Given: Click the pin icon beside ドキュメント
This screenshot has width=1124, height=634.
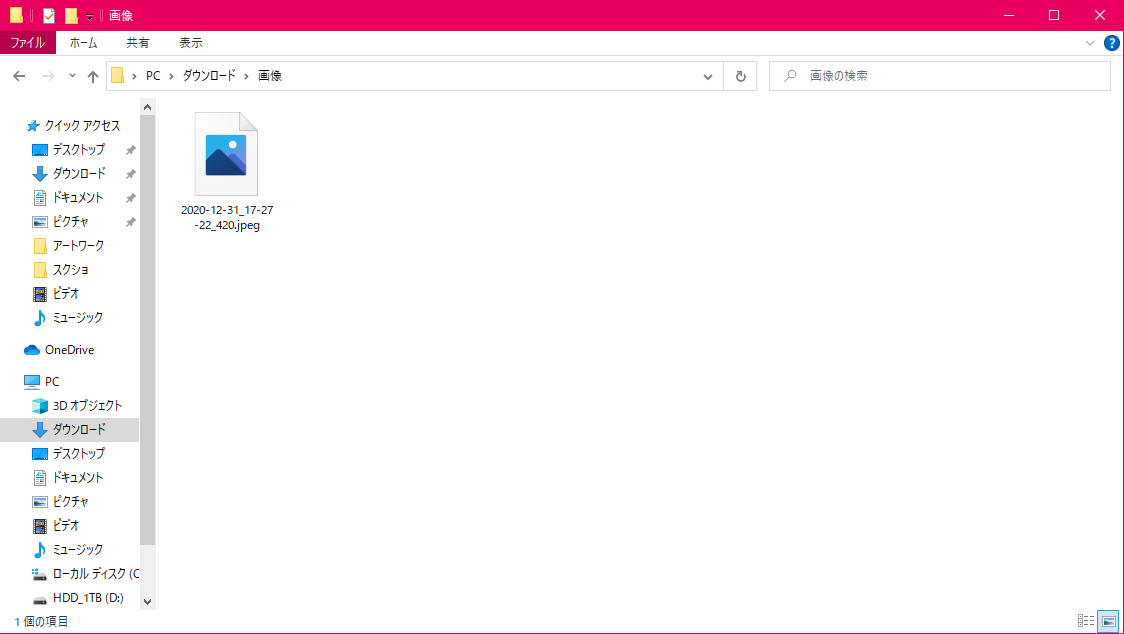Looking at the screenshot, I should (x=130, y=198).
